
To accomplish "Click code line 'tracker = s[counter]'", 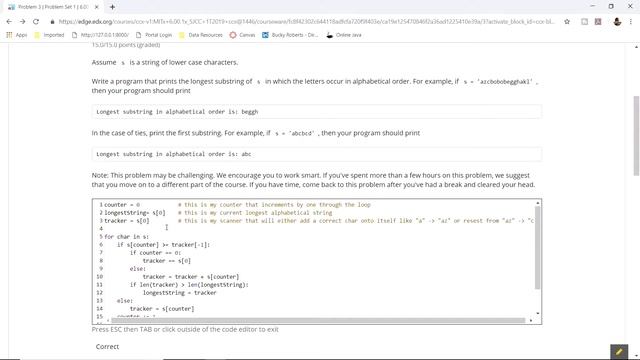I will (162, 309).
